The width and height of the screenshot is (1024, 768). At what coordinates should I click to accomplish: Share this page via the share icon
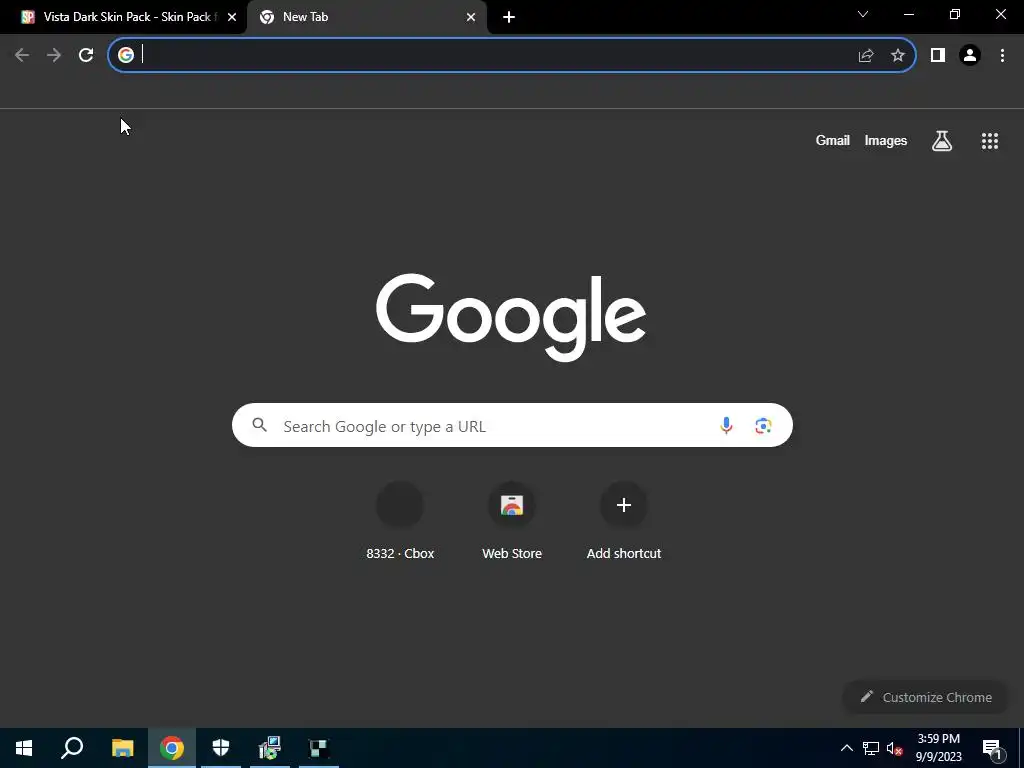(x=866, y=56)
